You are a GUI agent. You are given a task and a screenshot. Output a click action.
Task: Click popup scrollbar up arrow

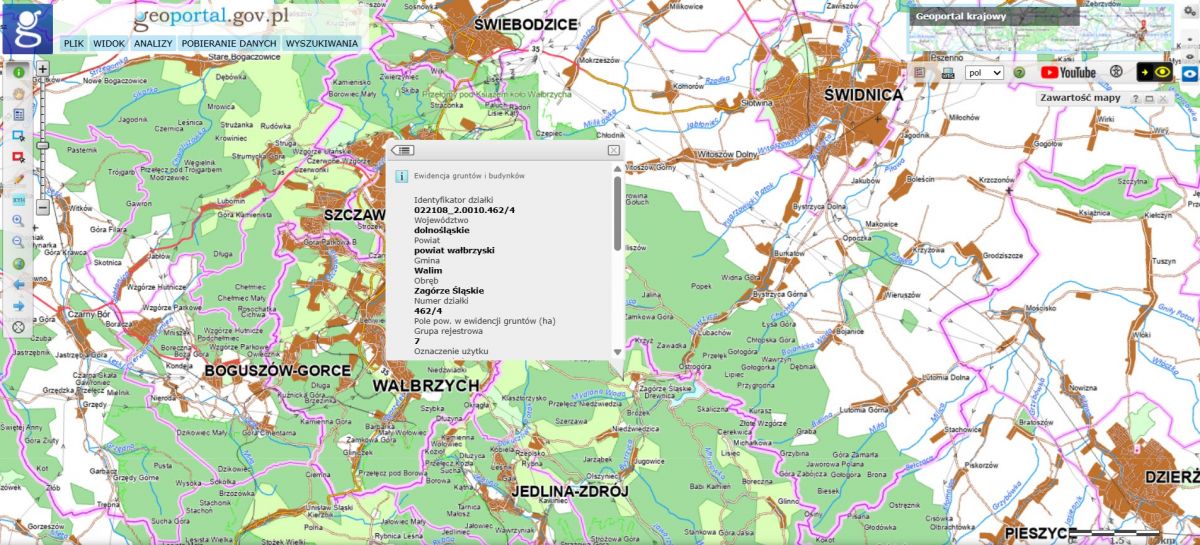[617, 171]
